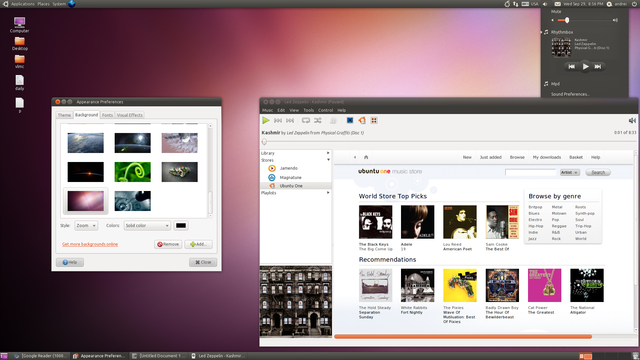Click Mute in the sound menu
The width and height of the screenshot is (640, 360).
coord(556,11)
